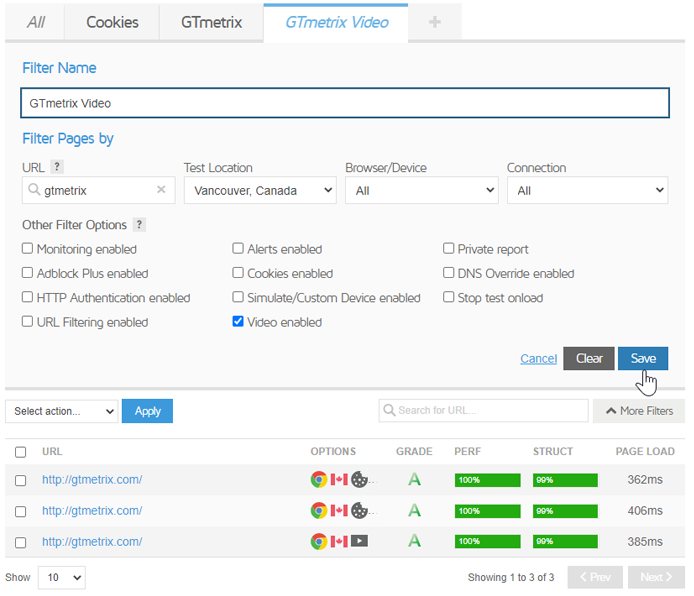The image size is (694, 596).
Task: Click the Save filter button
Action: [643, 358]
